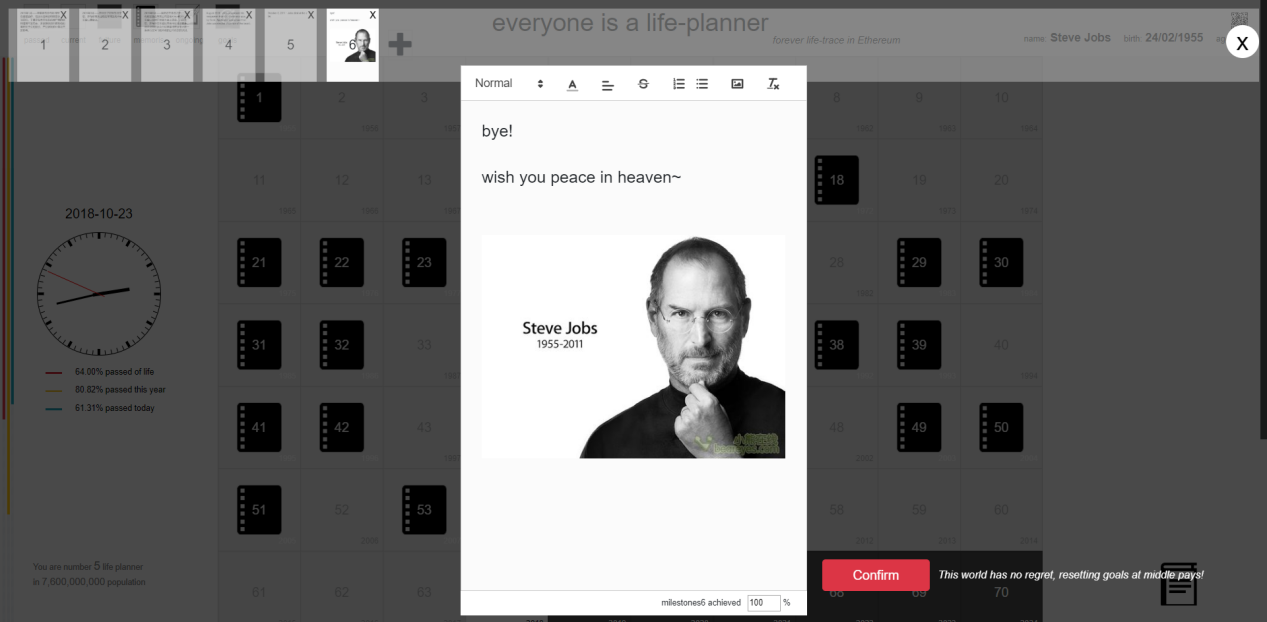This screenshot has width=1267, height=622.
Task: Select the Steve Jobs photo in editor
Action: click(x=633, y=346)
